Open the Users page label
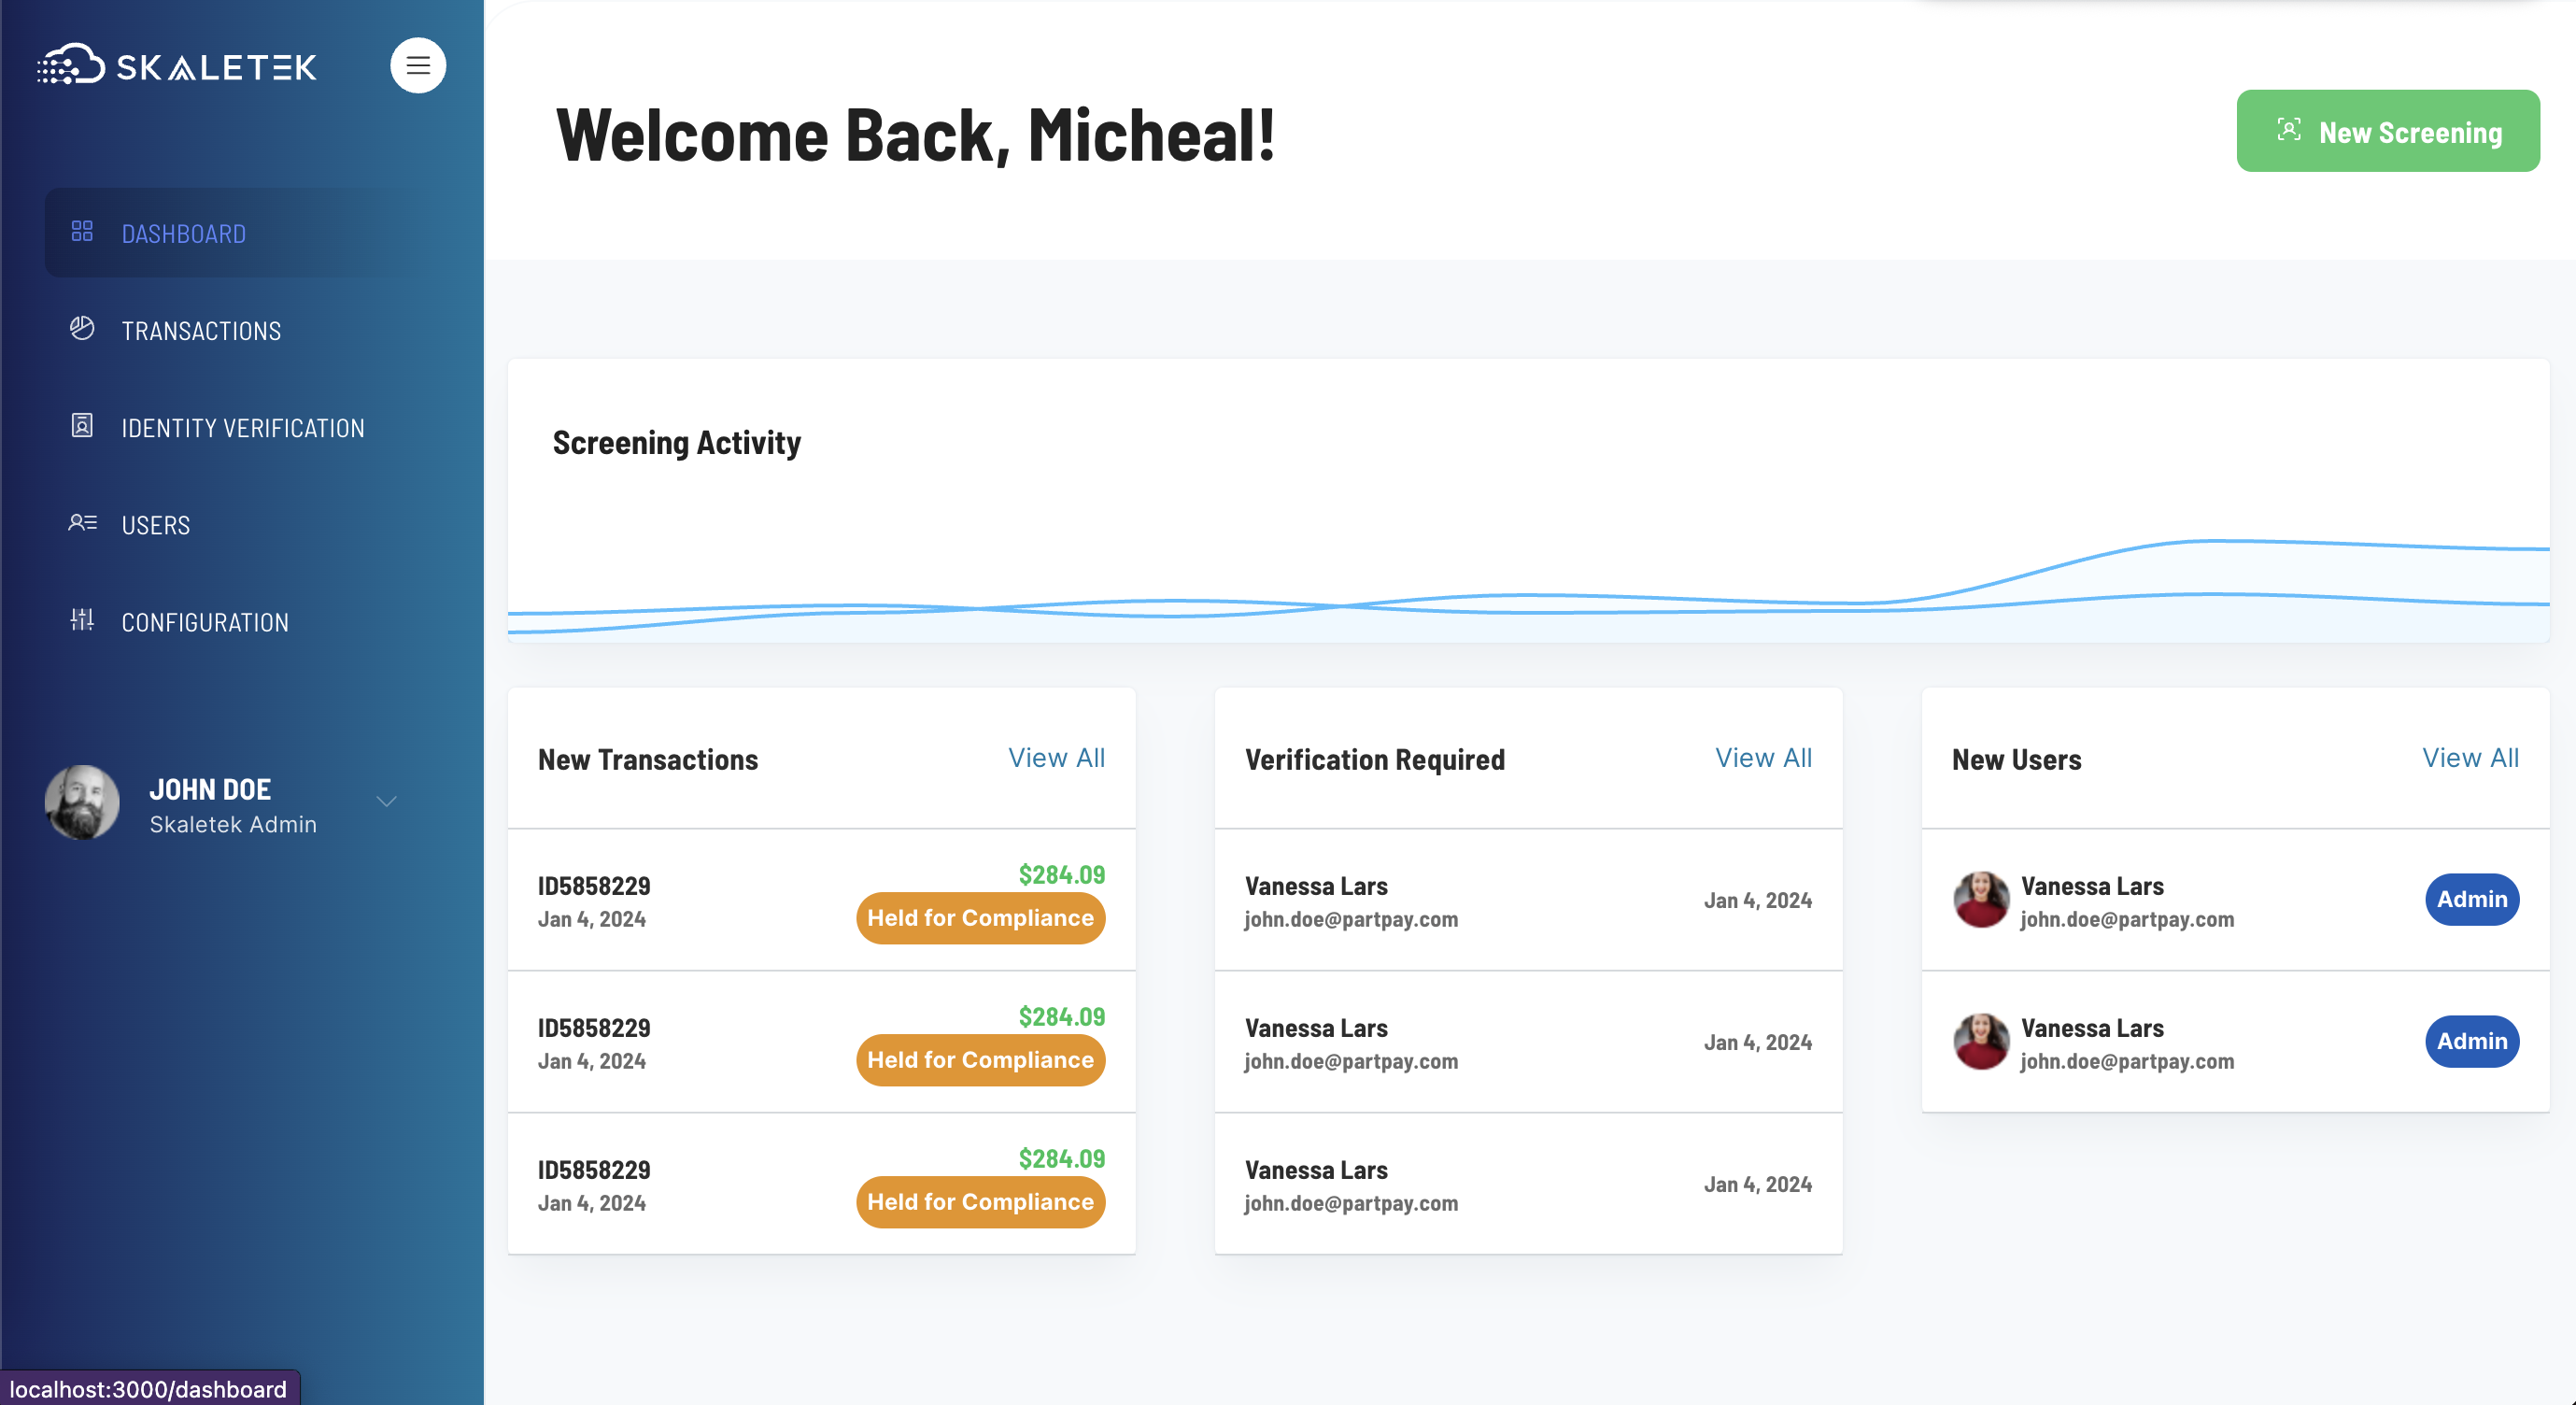This screenshot has width=2576, height=1405. (155, 525)
